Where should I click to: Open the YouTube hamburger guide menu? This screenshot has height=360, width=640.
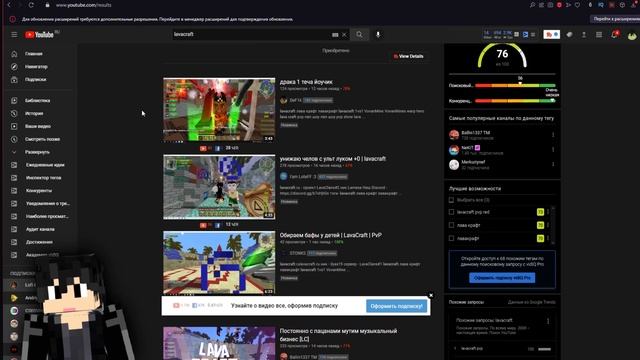click(x=14, y=35)
